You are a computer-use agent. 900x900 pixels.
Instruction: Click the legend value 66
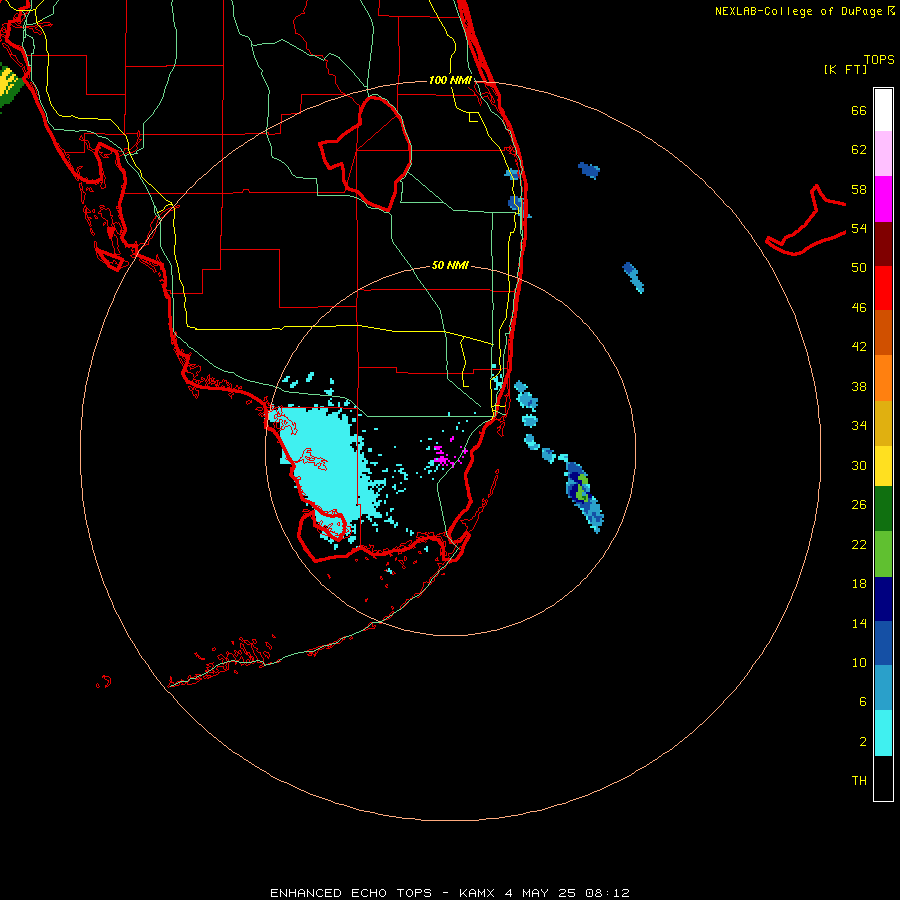point(859,110)
